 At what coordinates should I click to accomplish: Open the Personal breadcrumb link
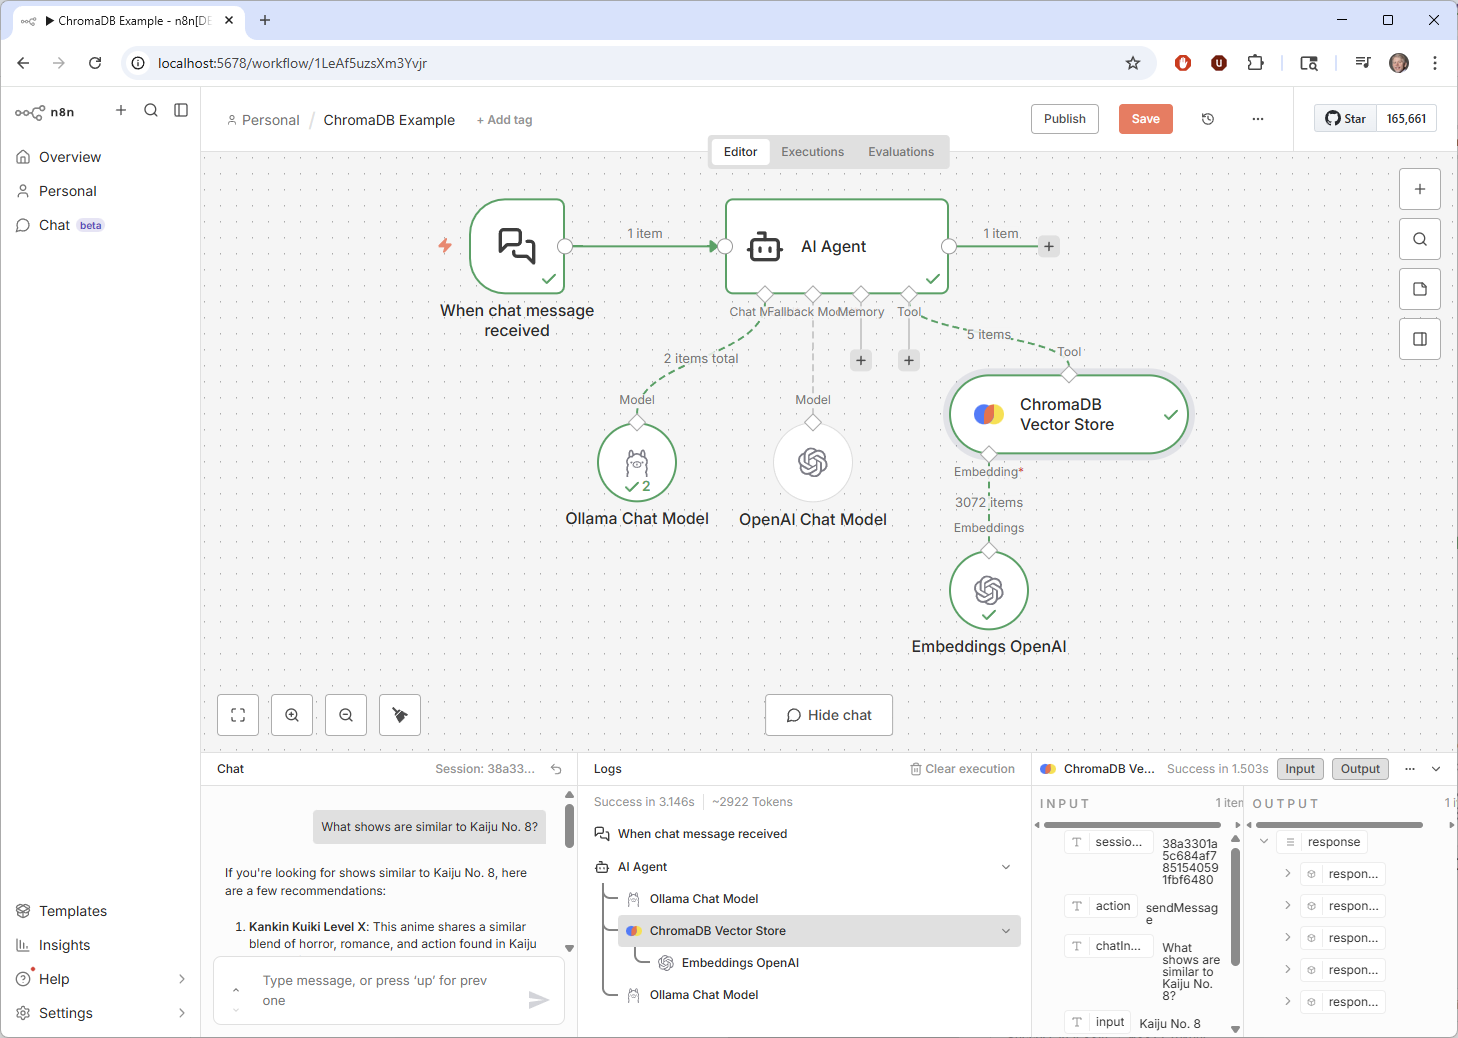263,120
